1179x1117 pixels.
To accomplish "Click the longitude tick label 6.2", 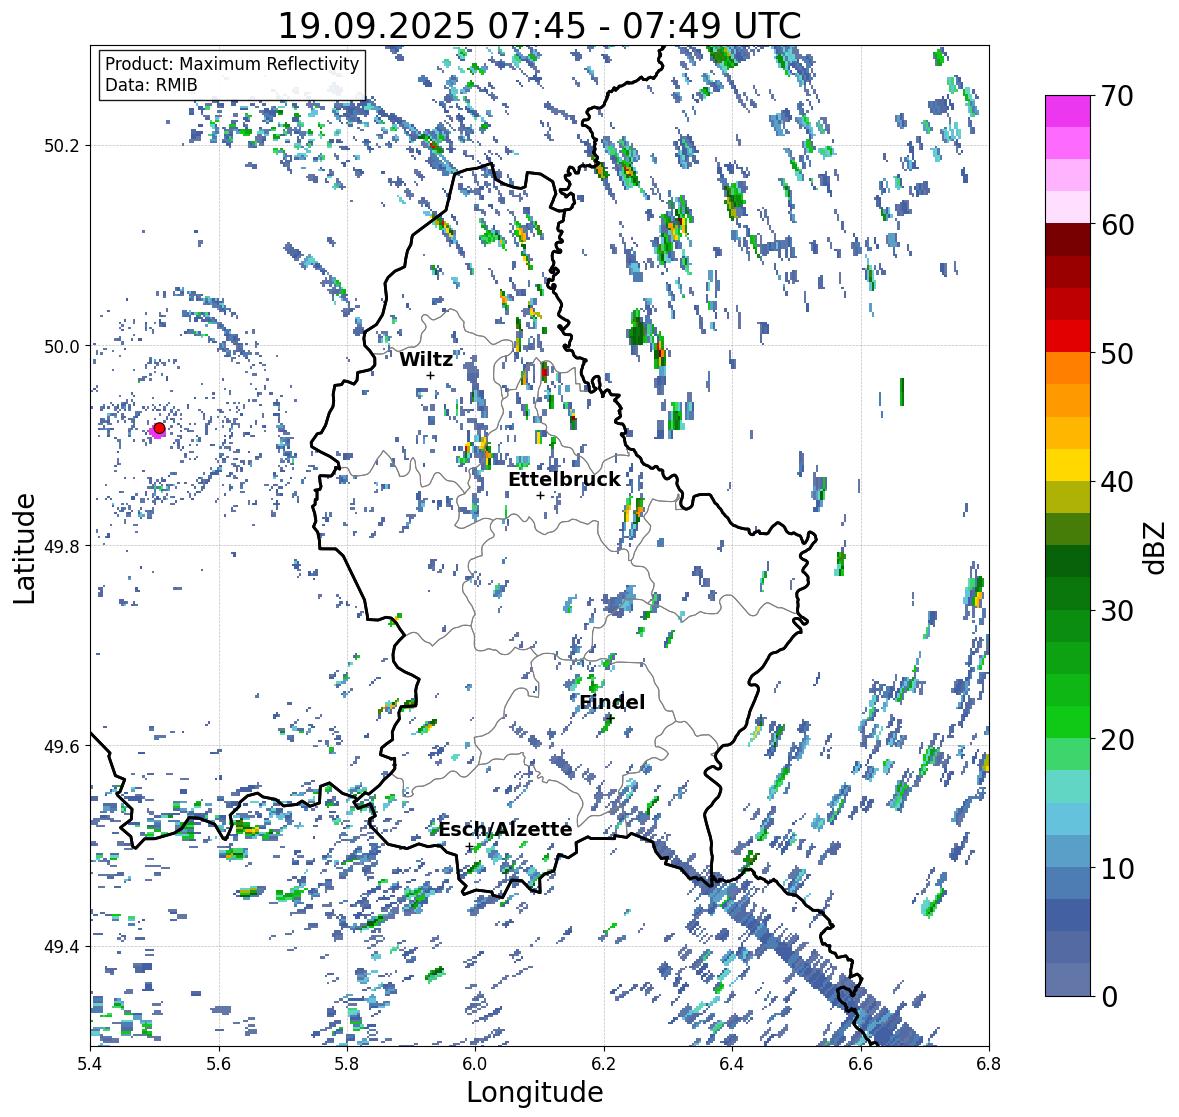I will pyautogui.click(x=604, y=1064).
